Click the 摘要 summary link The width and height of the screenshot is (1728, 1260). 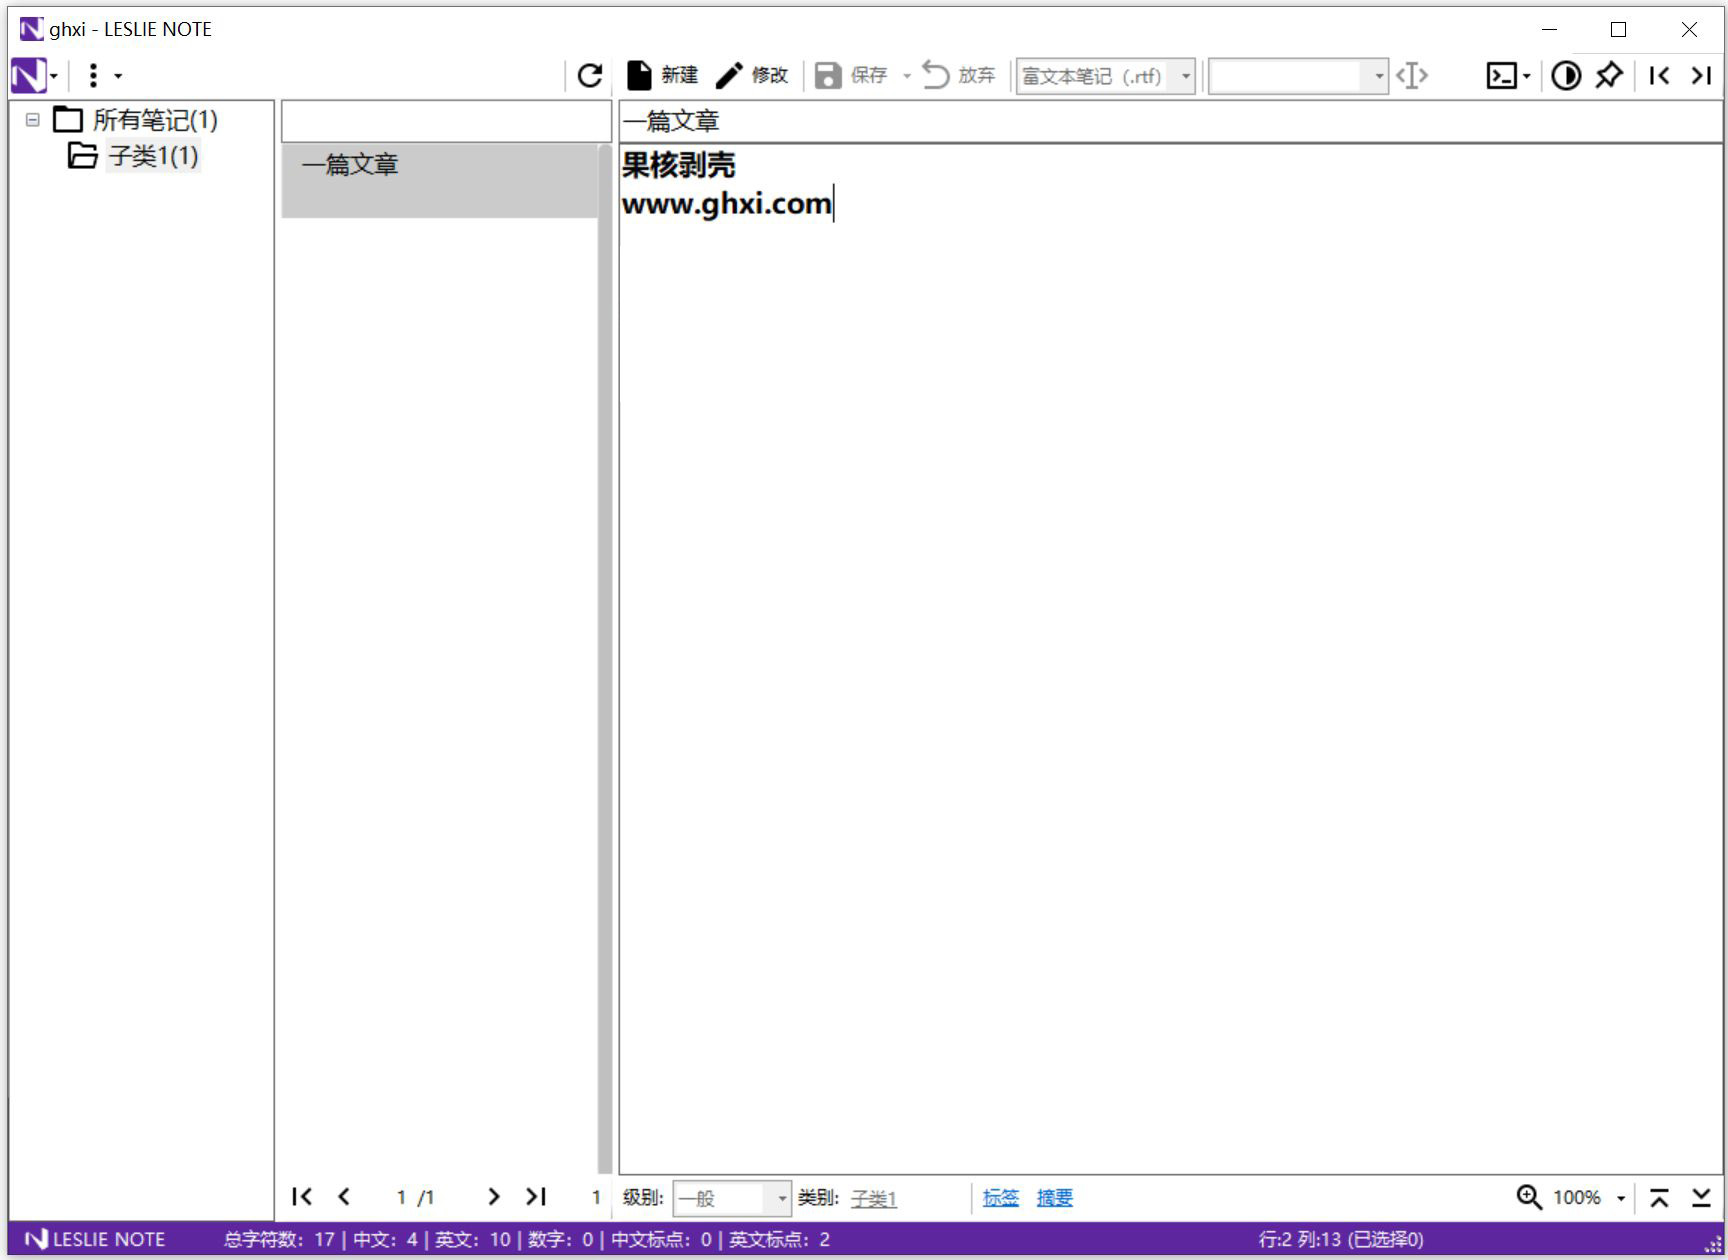click(1054, 1196)
